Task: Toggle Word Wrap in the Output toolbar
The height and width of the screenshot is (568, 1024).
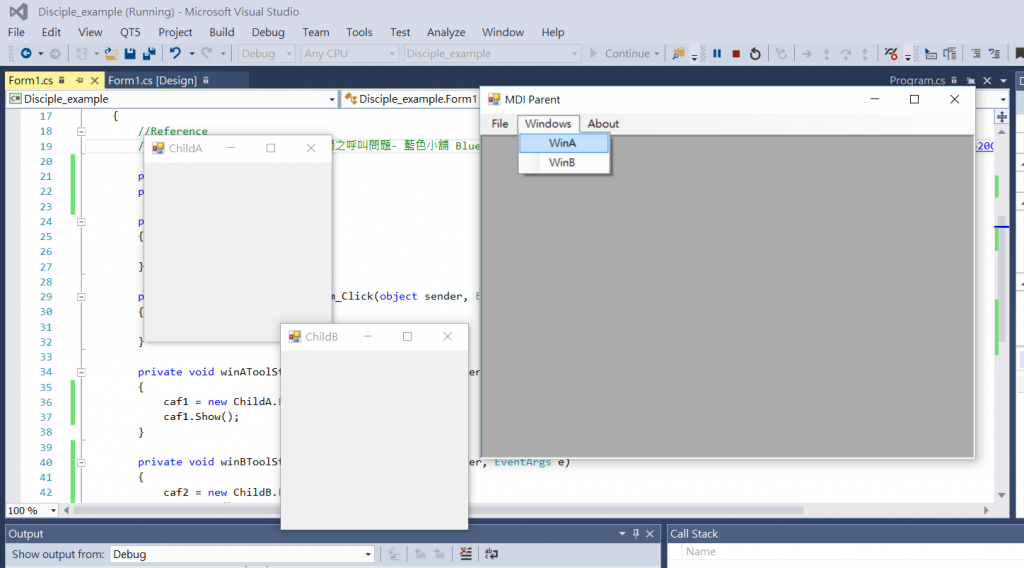Action: [x=491, y=554]
